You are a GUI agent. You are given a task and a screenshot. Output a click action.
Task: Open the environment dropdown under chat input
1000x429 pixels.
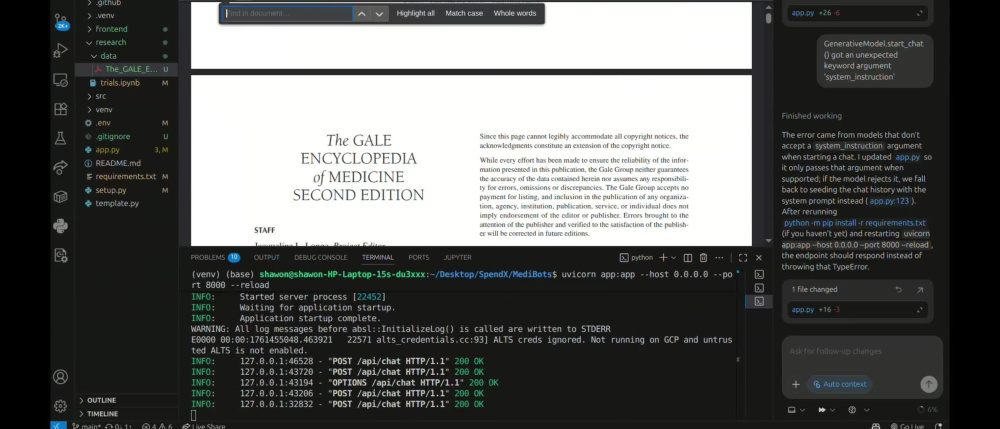coord(797,410)
